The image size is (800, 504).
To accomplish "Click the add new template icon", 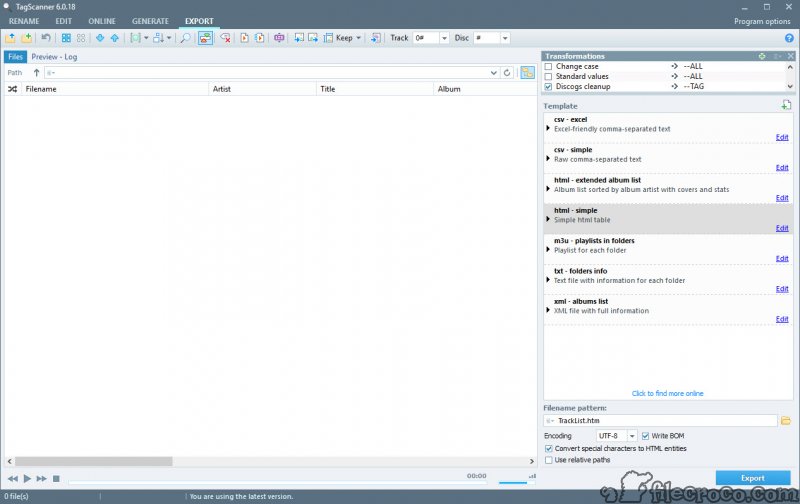I will pyautogui.click(x=786, y=105).
